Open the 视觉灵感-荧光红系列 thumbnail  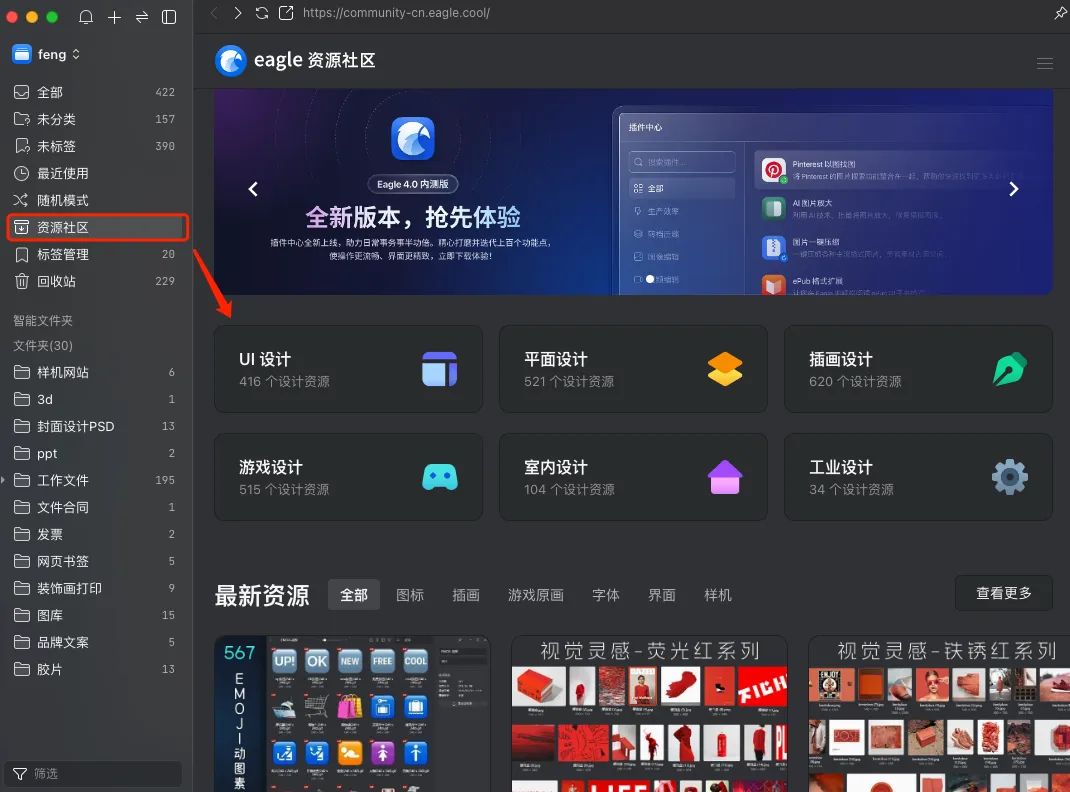(650, 714)
